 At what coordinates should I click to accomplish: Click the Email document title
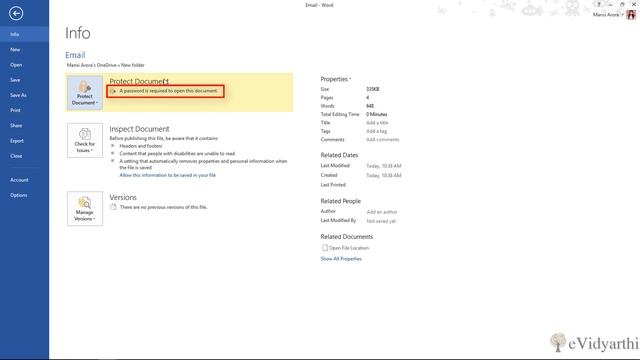point(75,55)
